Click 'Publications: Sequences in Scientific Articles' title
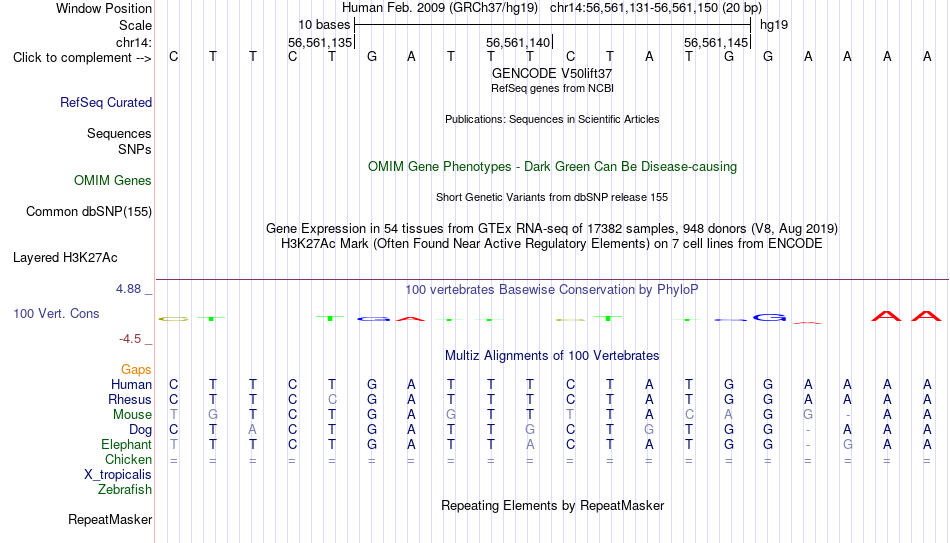950x543 pixels. click(x=552, y=119)
